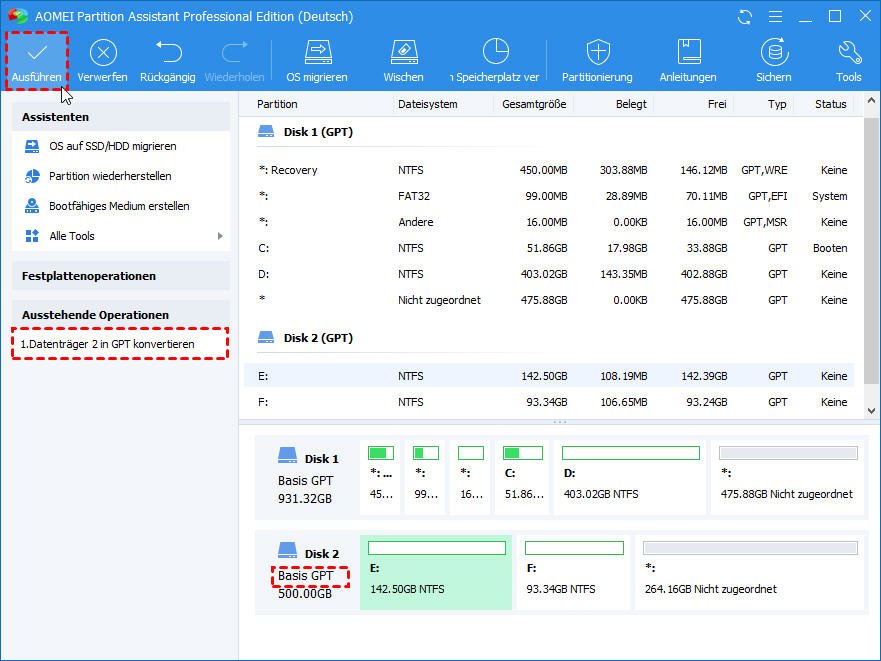Open the hamburger menu in title bar
This screenshot has width=881, height=661.
pyautogui.click(x=775, y=17)
